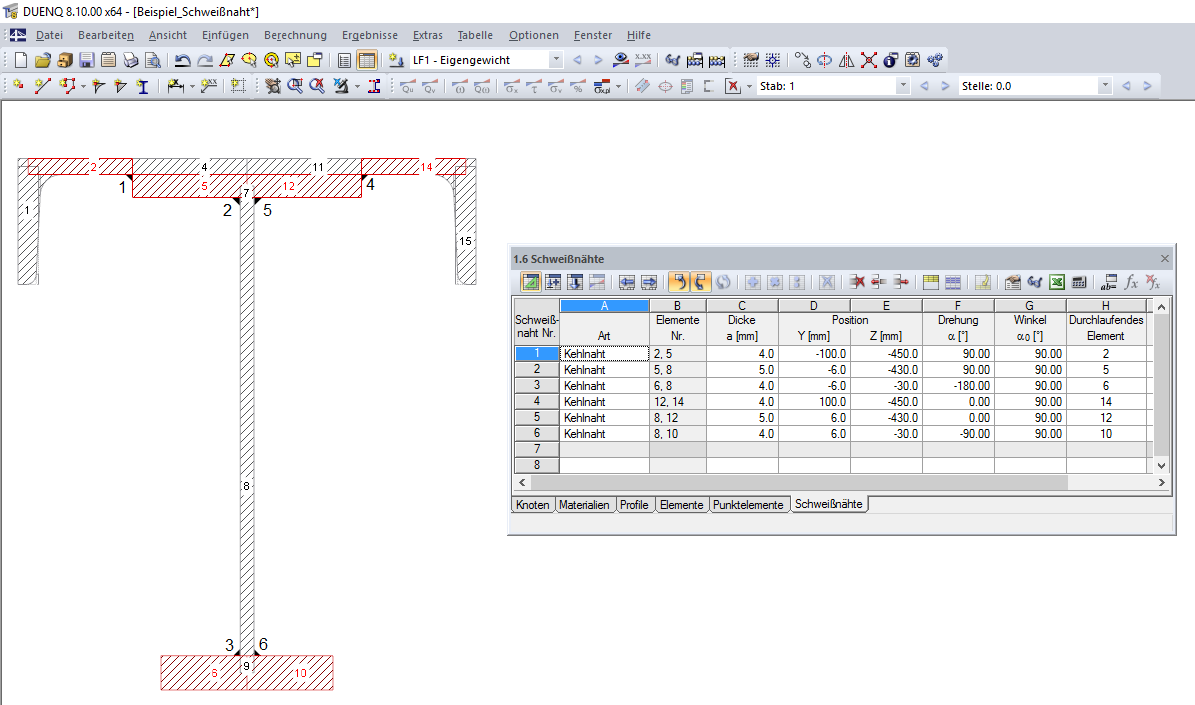Click the eye display icon in toolbar
Screen dimensions: 1195x705
[621, 60]
